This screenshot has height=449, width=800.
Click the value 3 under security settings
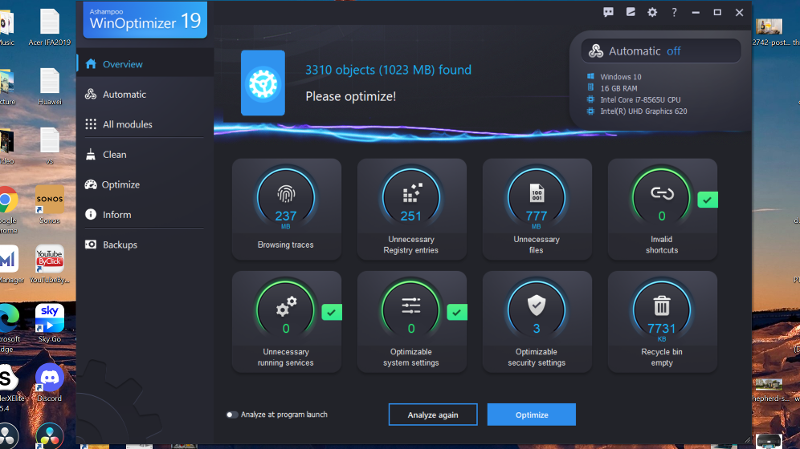point(536,329)
